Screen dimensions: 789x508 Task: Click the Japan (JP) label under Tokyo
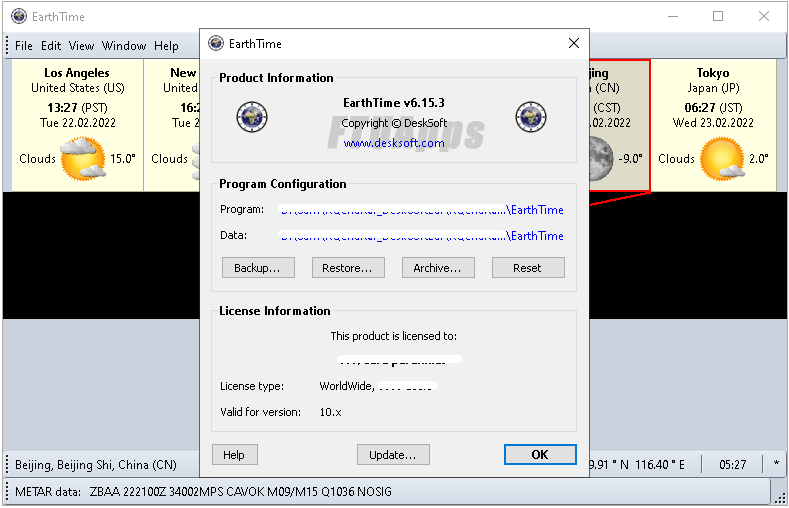tap(713, 88)
